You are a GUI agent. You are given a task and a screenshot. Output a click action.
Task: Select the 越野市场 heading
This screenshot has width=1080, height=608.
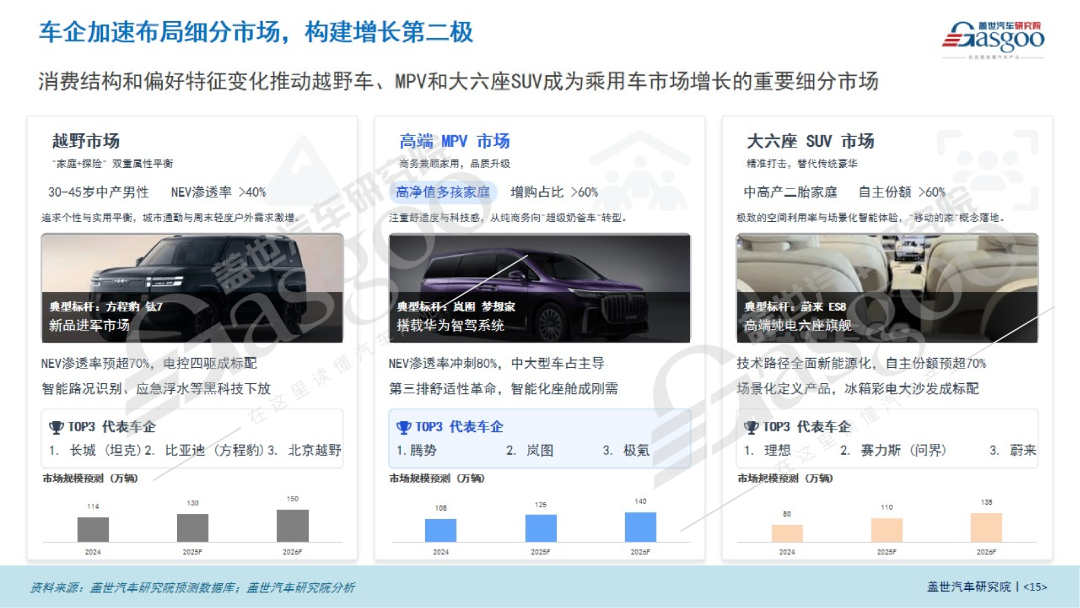tap(86, 141)
